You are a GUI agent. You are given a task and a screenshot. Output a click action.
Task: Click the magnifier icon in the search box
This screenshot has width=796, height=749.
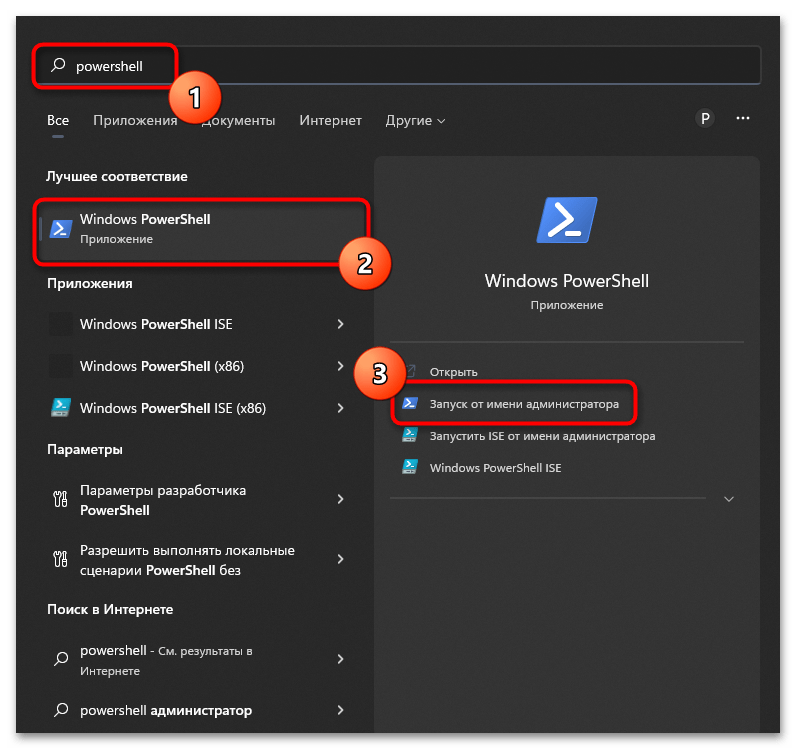point(58,65)
